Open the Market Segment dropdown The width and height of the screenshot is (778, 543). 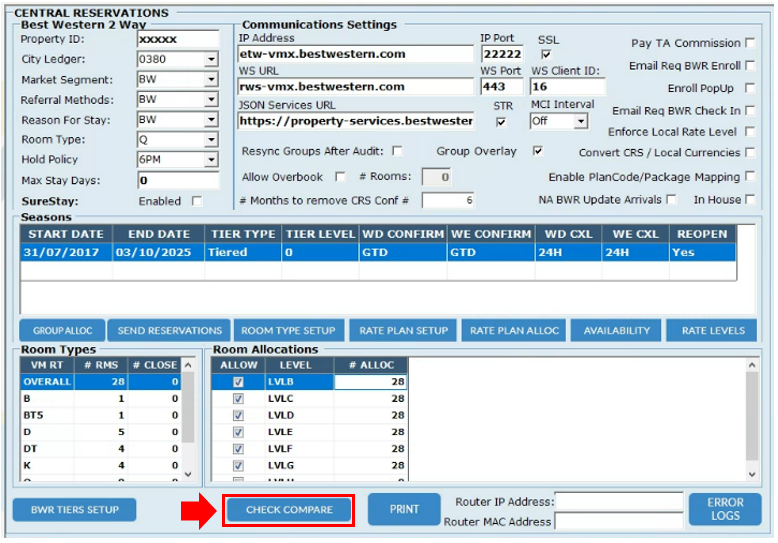click(211, 79)
